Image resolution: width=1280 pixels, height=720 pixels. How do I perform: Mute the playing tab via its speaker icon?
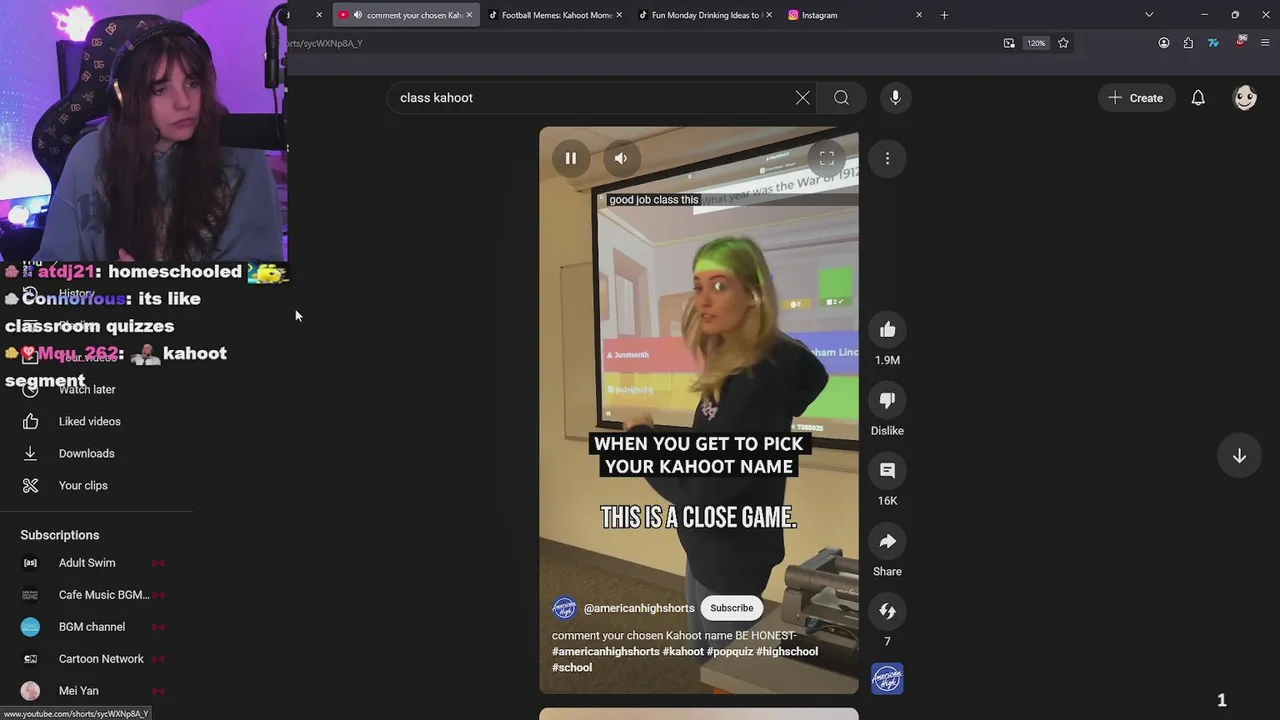[x=357, y=15]
